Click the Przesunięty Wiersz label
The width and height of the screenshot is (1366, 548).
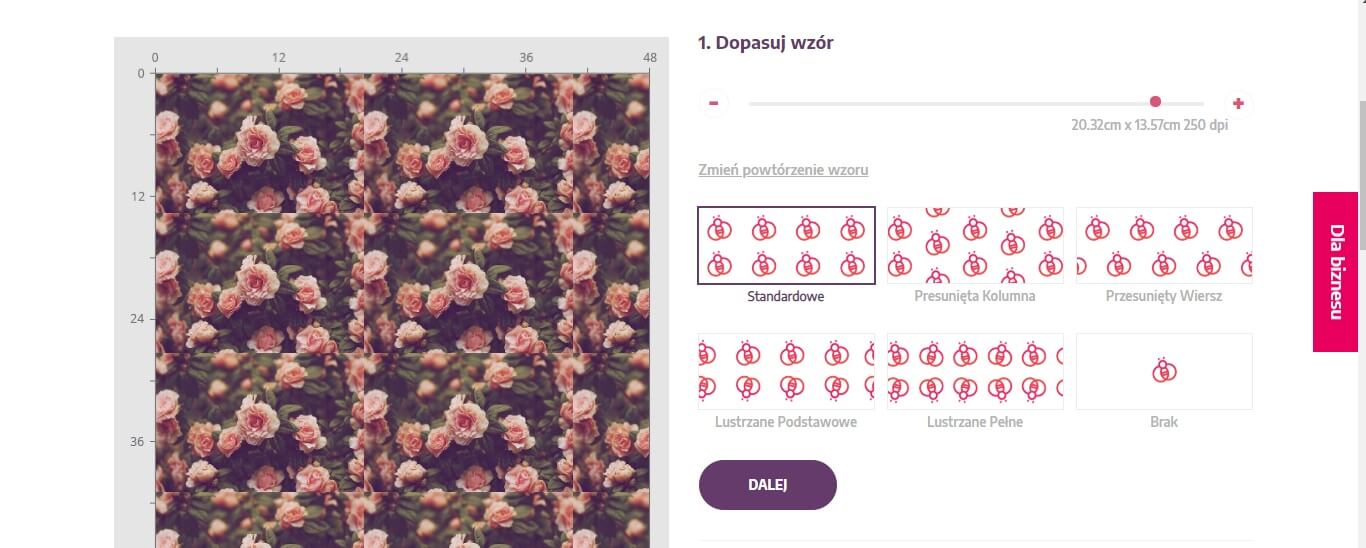point(1164,296)
